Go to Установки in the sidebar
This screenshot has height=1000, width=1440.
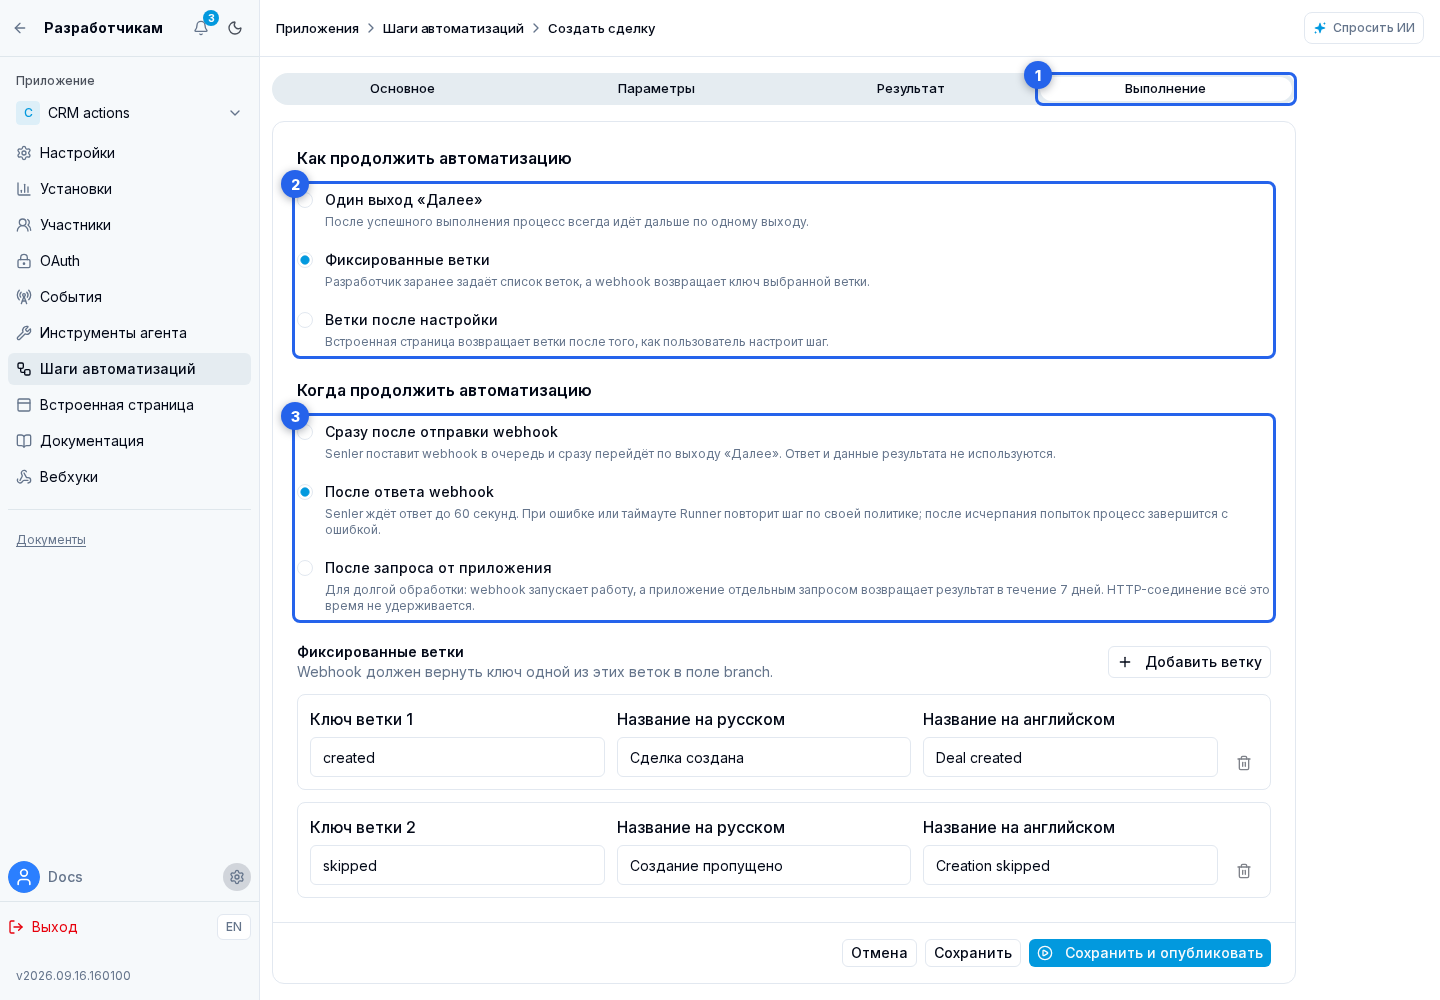coord(130,189)
